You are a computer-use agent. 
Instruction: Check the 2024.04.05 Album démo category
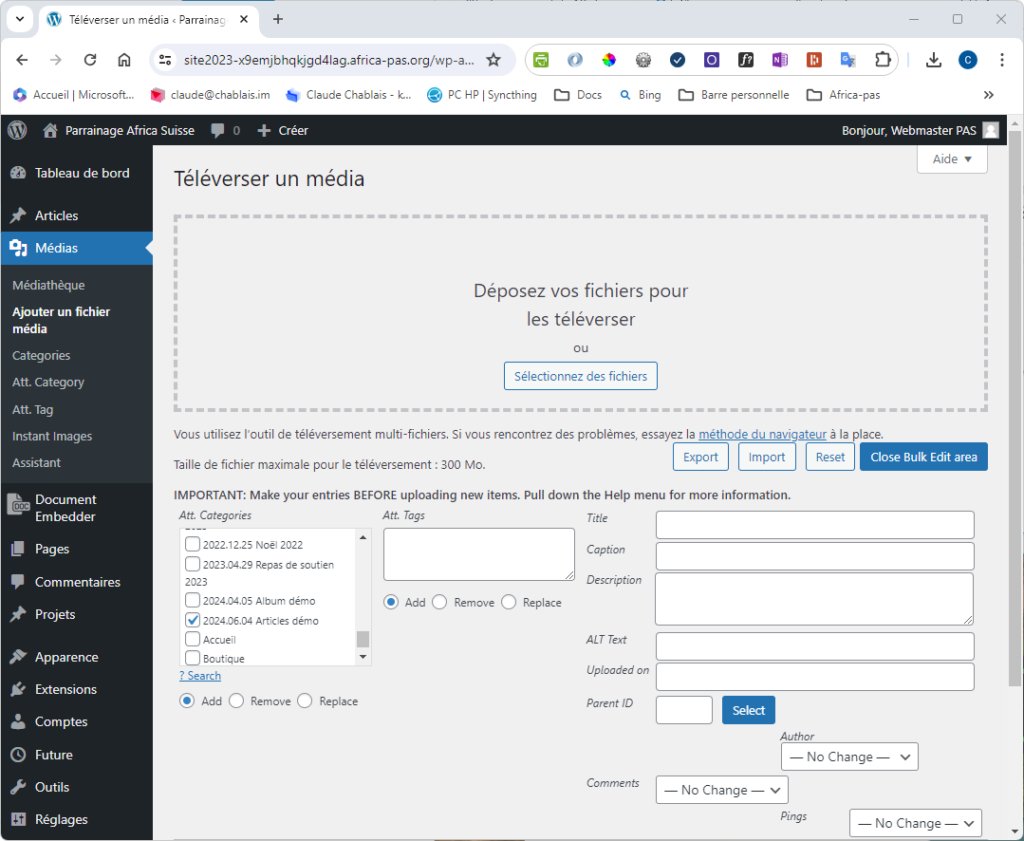pyautogui.click(x=193, y=601)
